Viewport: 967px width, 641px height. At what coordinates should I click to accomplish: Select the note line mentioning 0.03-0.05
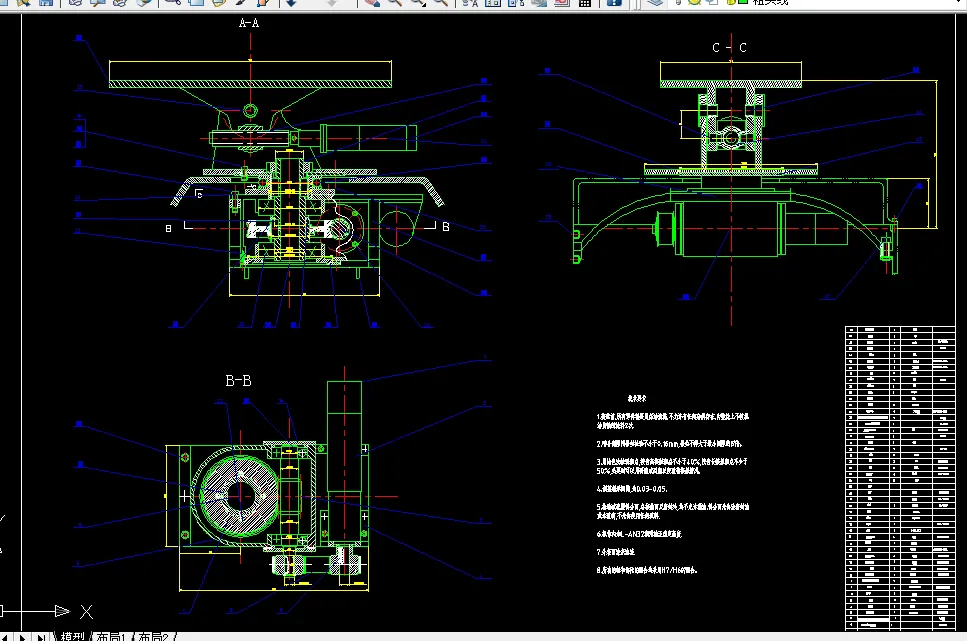(632, 489)
